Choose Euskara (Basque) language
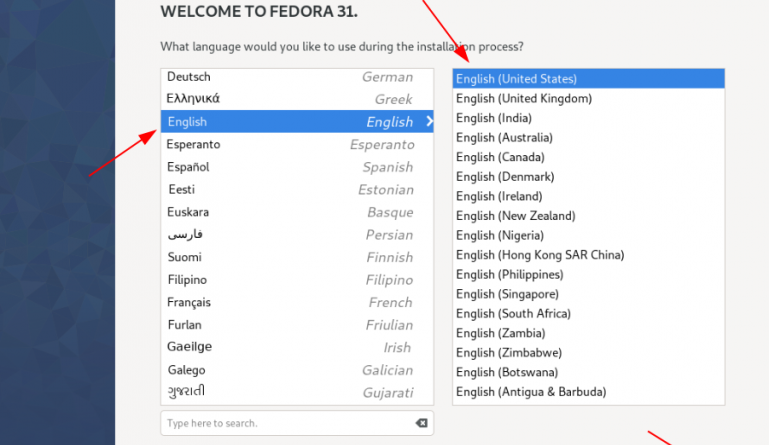 tap(296, 212)
